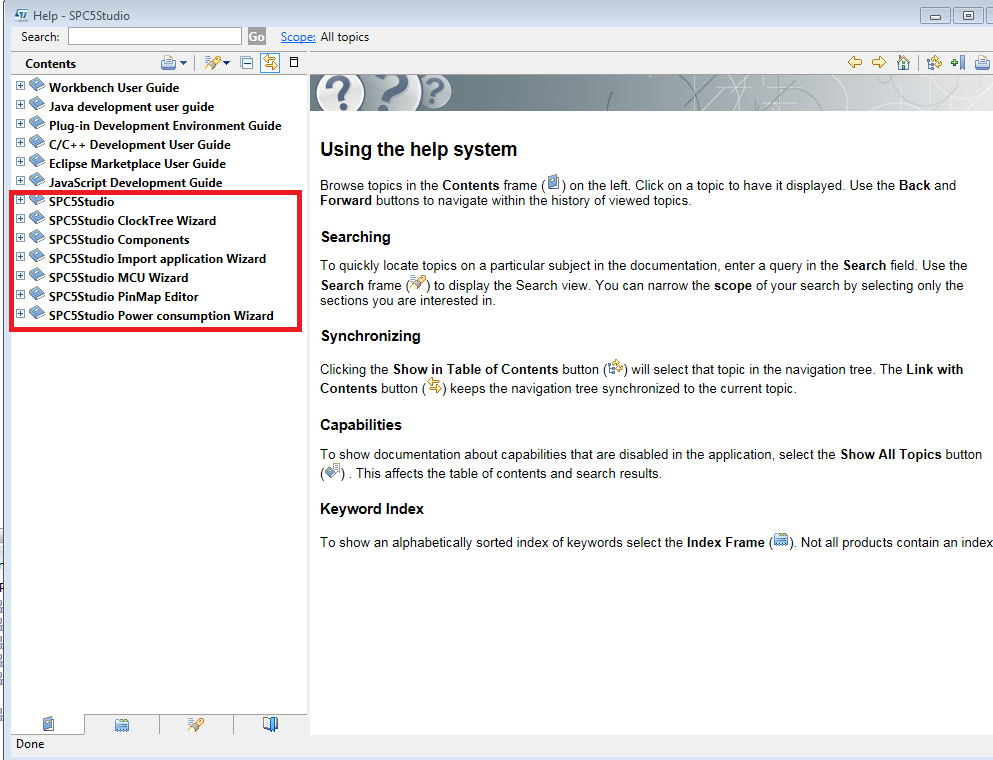Click the Print topics printer icon in Contents toolbar
The image size is (993, 760).
click(168, 63)
